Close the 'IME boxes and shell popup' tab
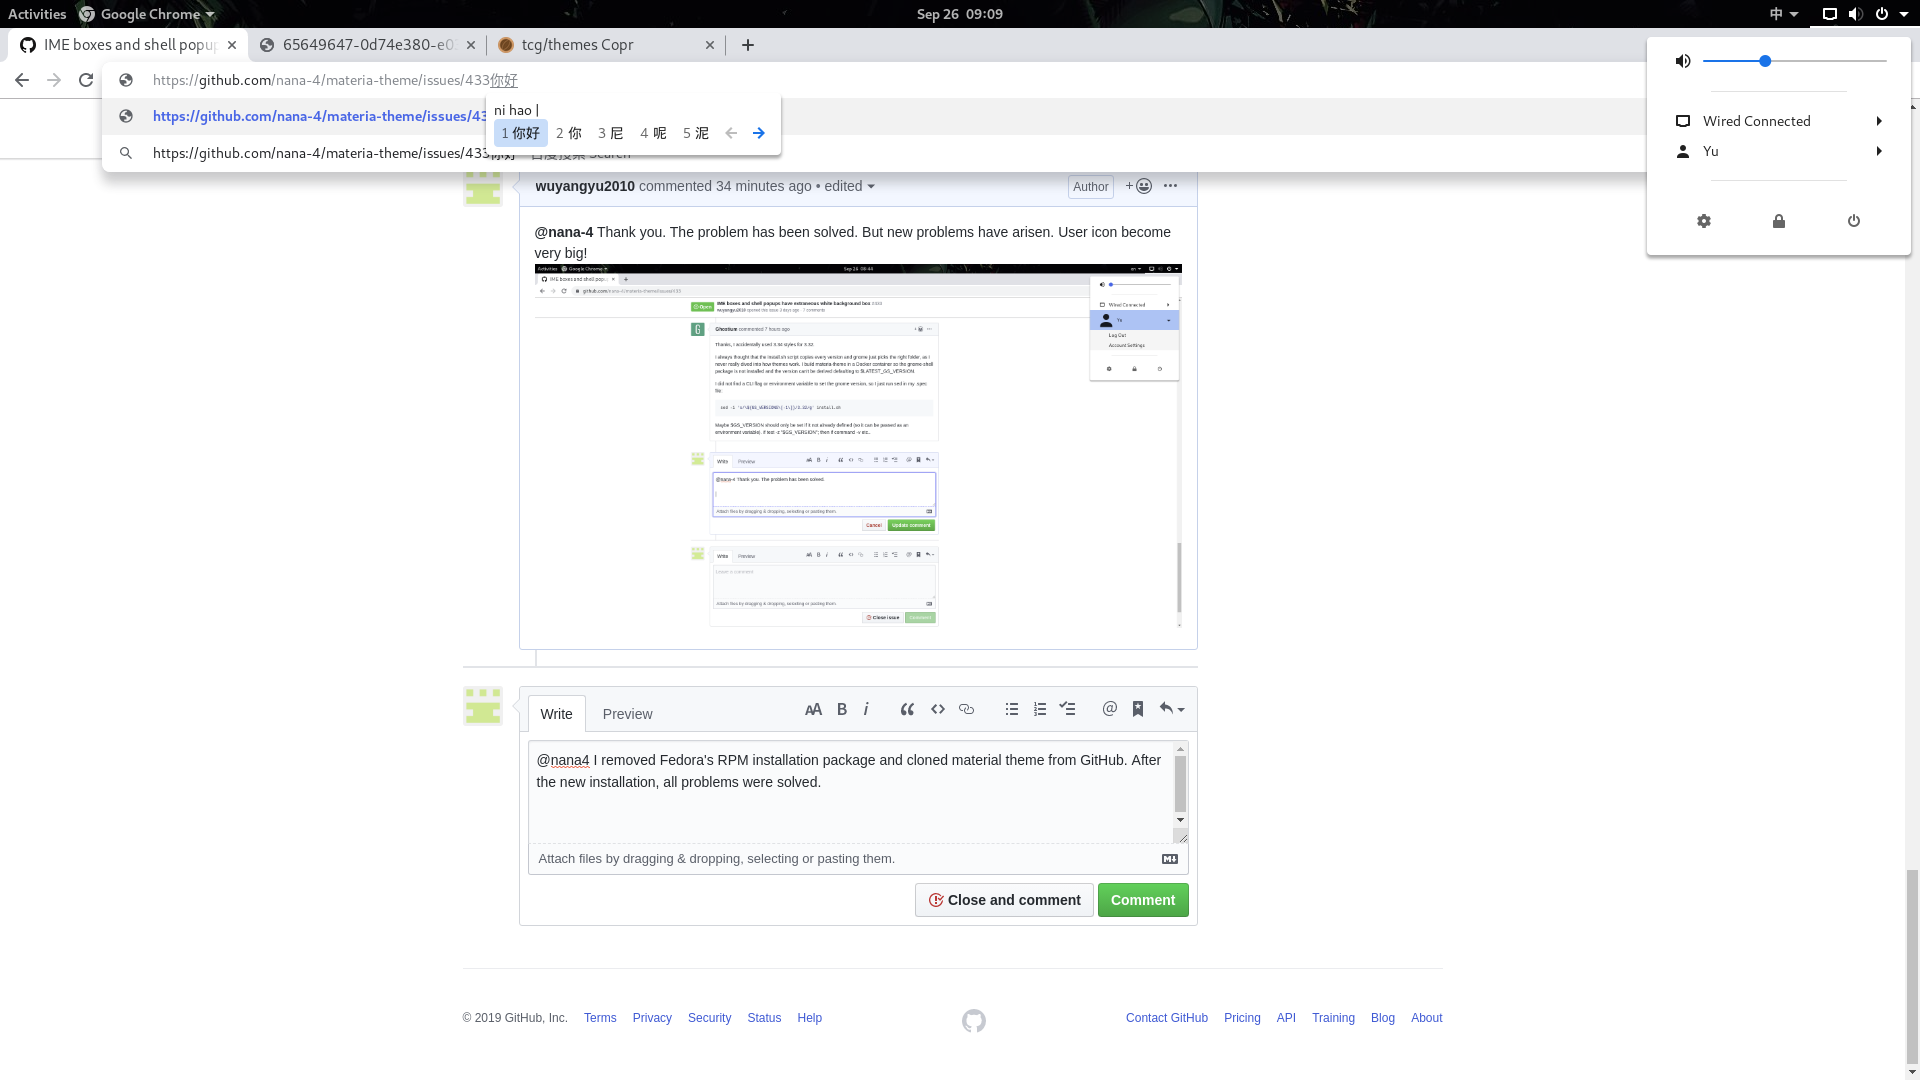Viewport: 1920px width, 1080px height. click(232, 45)
